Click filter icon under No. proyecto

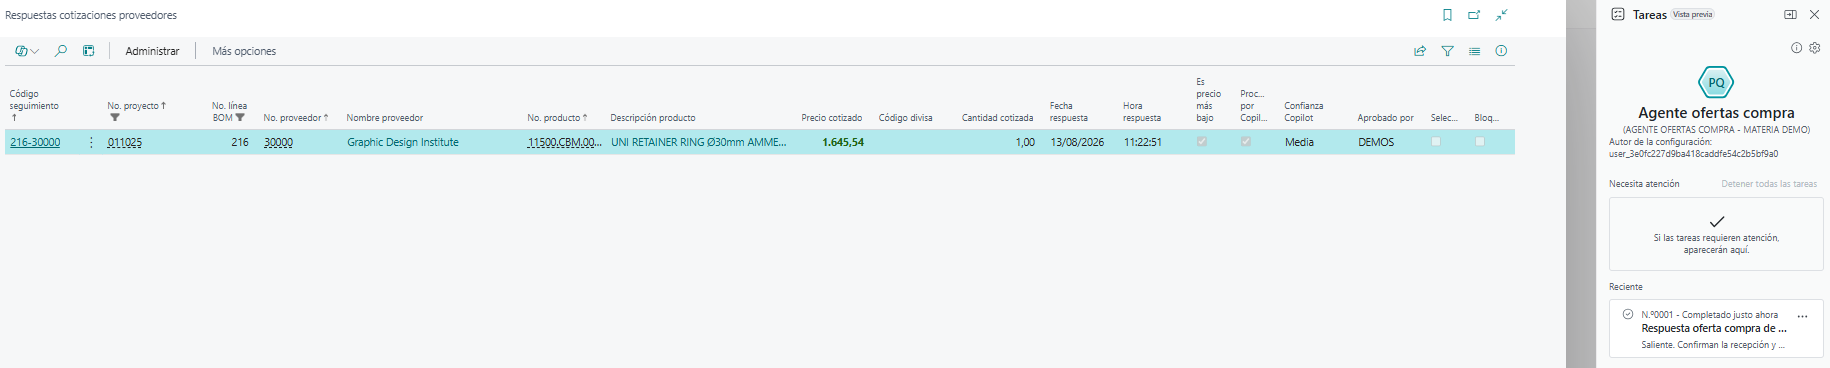115,118
